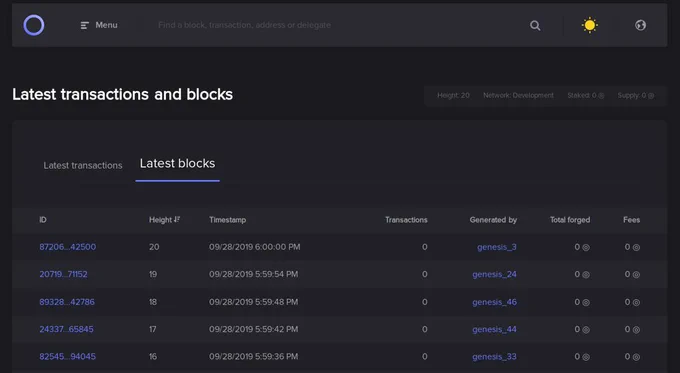This screenshot has height=373, width=680.
Task: Switch to Latest transactions tab
Action: coord(83,165)
